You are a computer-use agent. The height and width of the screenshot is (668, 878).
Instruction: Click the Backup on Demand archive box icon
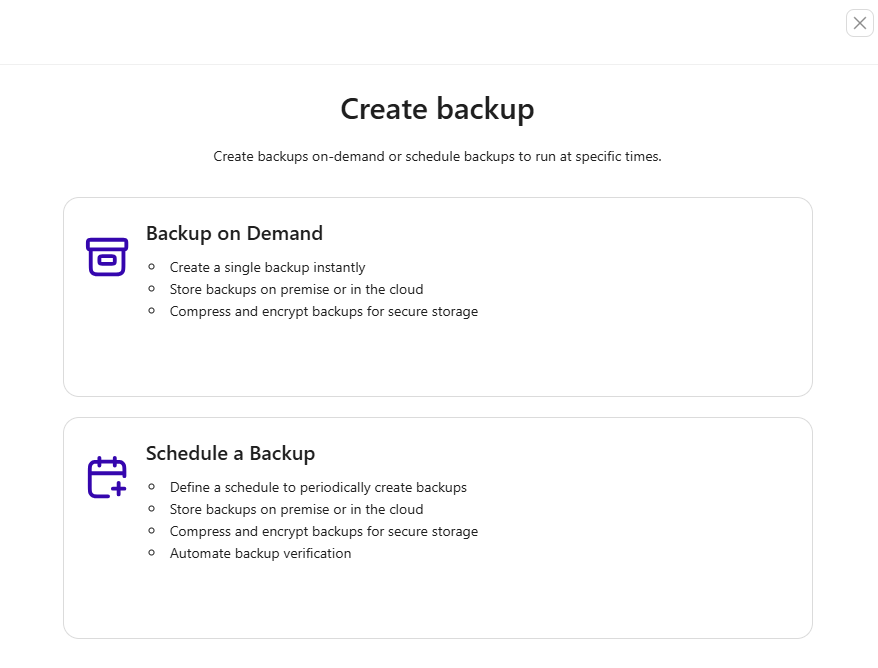coord(107,256)
